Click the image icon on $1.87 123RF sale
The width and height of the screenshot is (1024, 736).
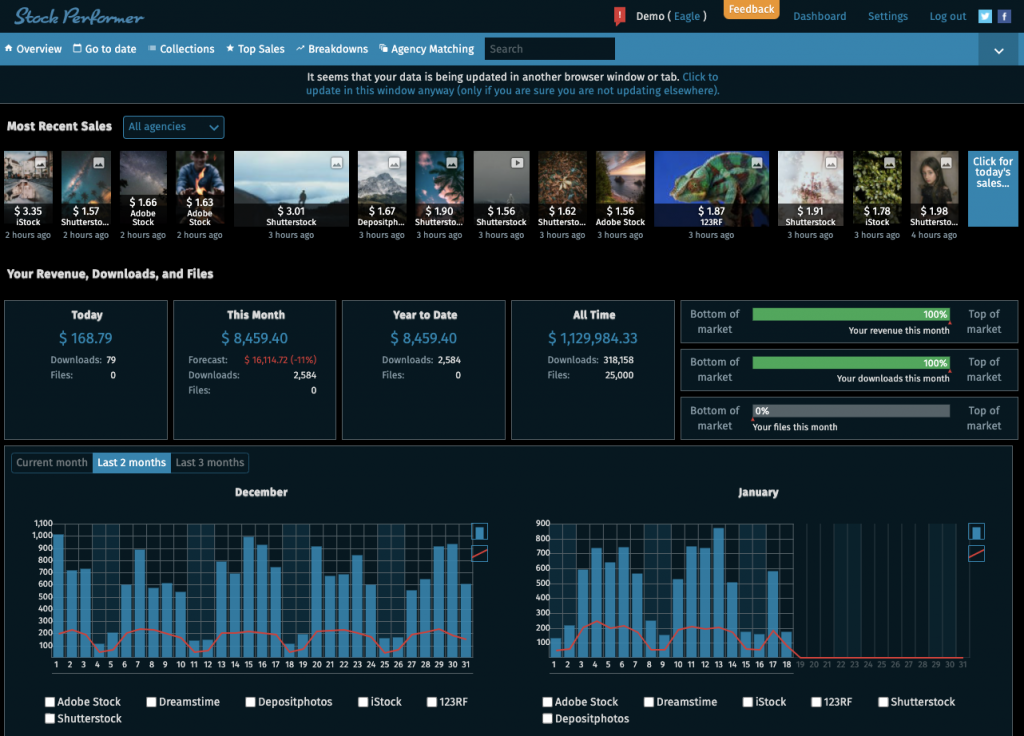(757, 163)
